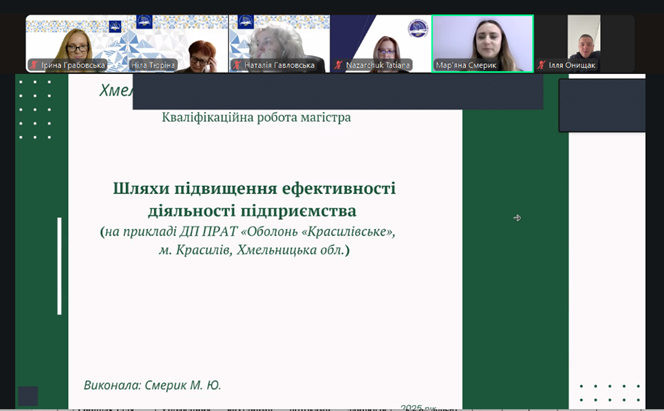The height and width of the screenshot is (411, 664).
Task: Select Наталія Гавловська's video tile
Action: [279, 43]
